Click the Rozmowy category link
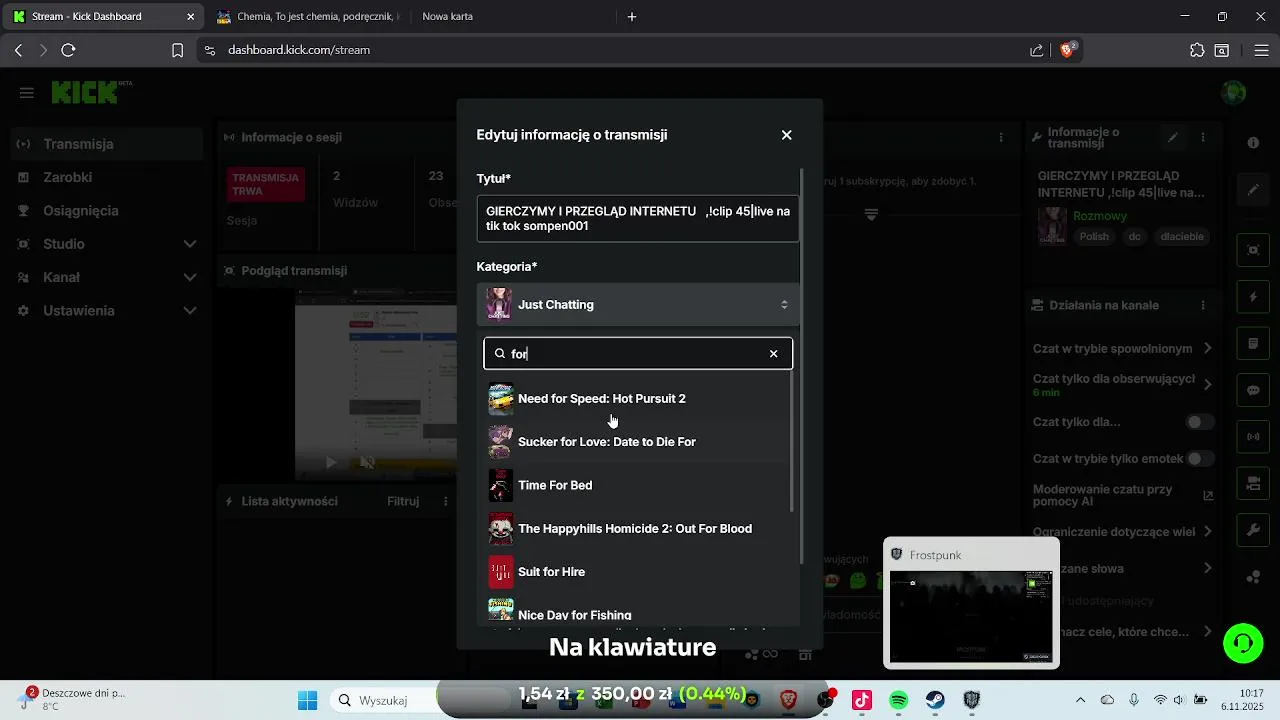This screenshot has width=1280, height=720. click(x=1100, y=216)
